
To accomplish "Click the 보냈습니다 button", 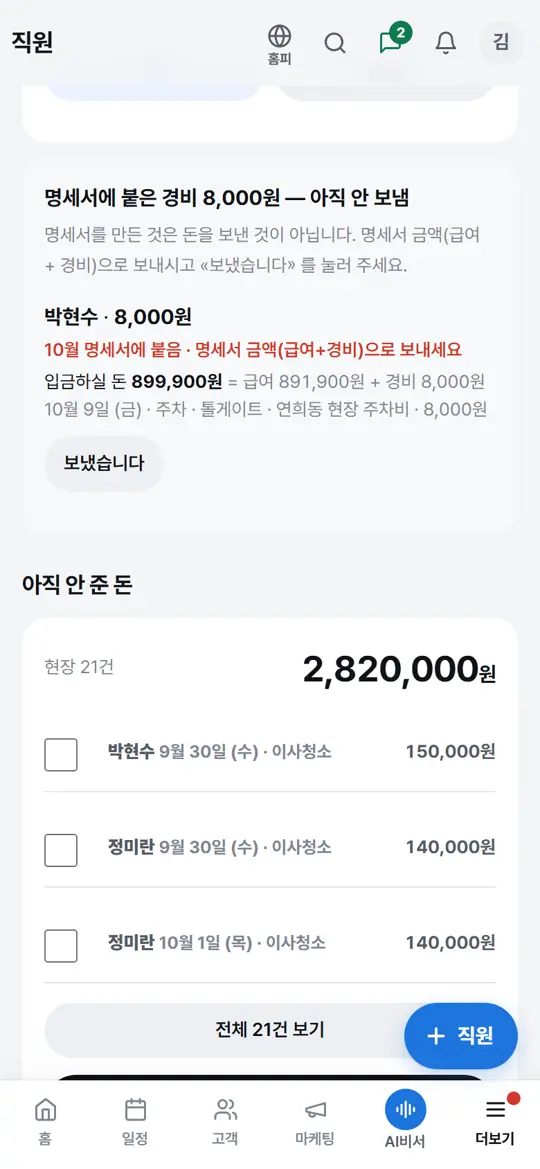I will tap(104, 463).
